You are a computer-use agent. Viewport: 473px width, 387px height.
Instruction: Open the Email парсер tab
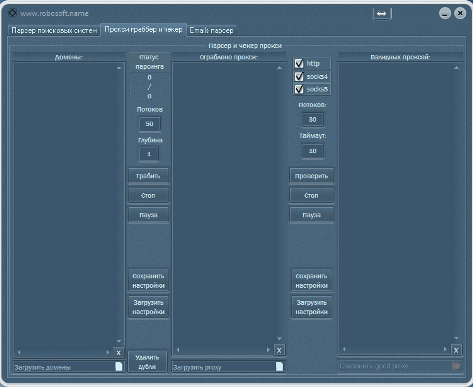pyautogui.click(x=211, y=30)
